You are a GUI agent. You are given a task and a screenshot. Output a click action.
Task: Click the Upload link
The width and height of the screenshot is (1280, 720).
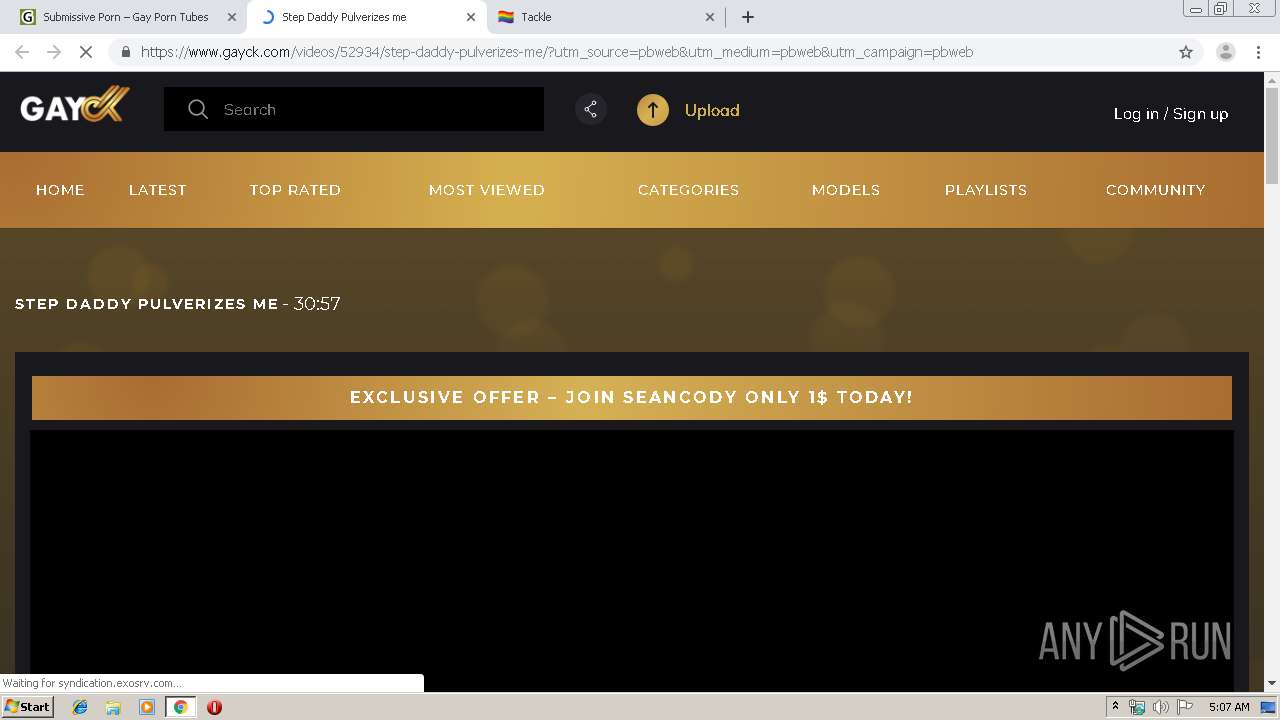pos(712,110)
